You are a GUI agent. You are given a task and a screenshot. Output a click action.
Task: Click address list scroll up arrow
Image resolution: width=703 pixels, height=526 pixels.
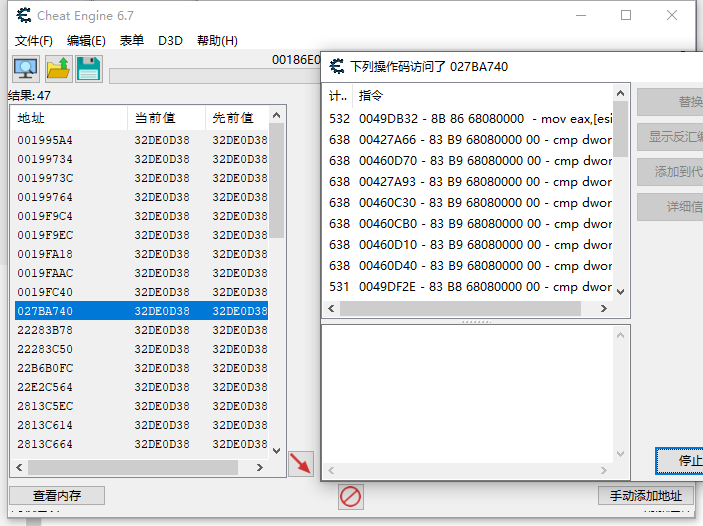277,116
